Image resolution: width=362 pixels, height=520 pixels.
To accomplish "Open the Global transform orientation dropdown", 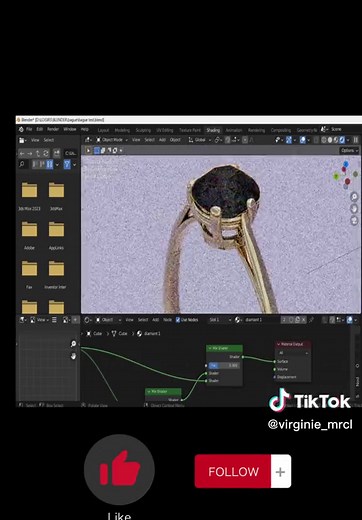I will coord(200,140).
